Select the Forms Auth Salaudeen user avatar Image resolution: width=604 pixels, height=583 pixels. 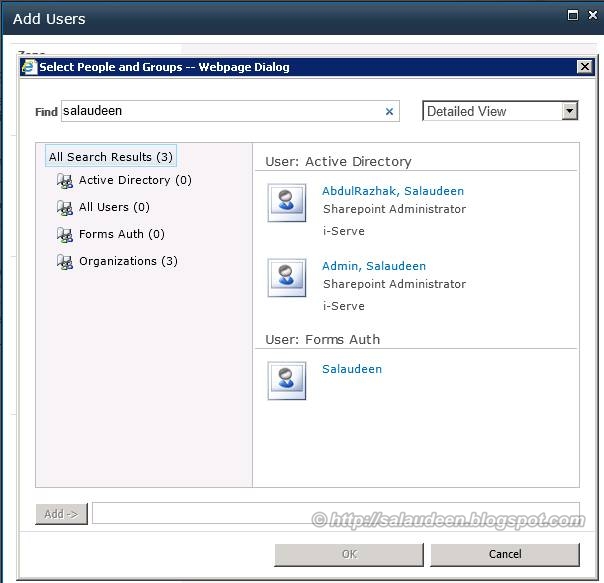(287, 380)
